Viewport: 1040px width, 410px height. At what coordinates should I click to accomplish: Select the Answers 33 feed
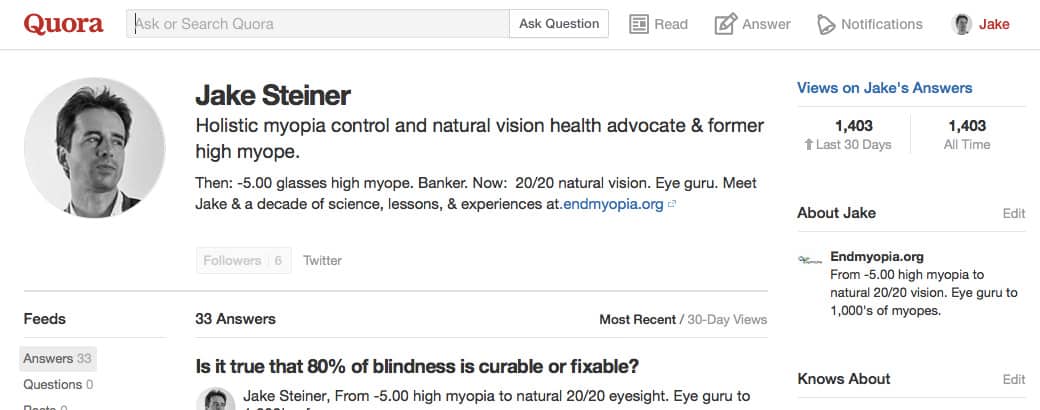[x=57, y=358]
